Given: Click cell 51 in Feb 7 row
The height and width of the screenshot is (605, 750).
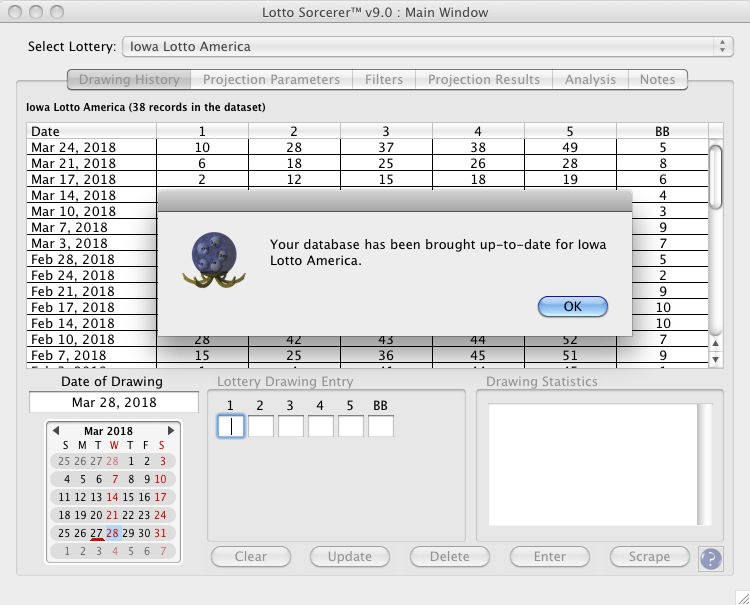Looking at the screenshot, I should coord(570,355).
